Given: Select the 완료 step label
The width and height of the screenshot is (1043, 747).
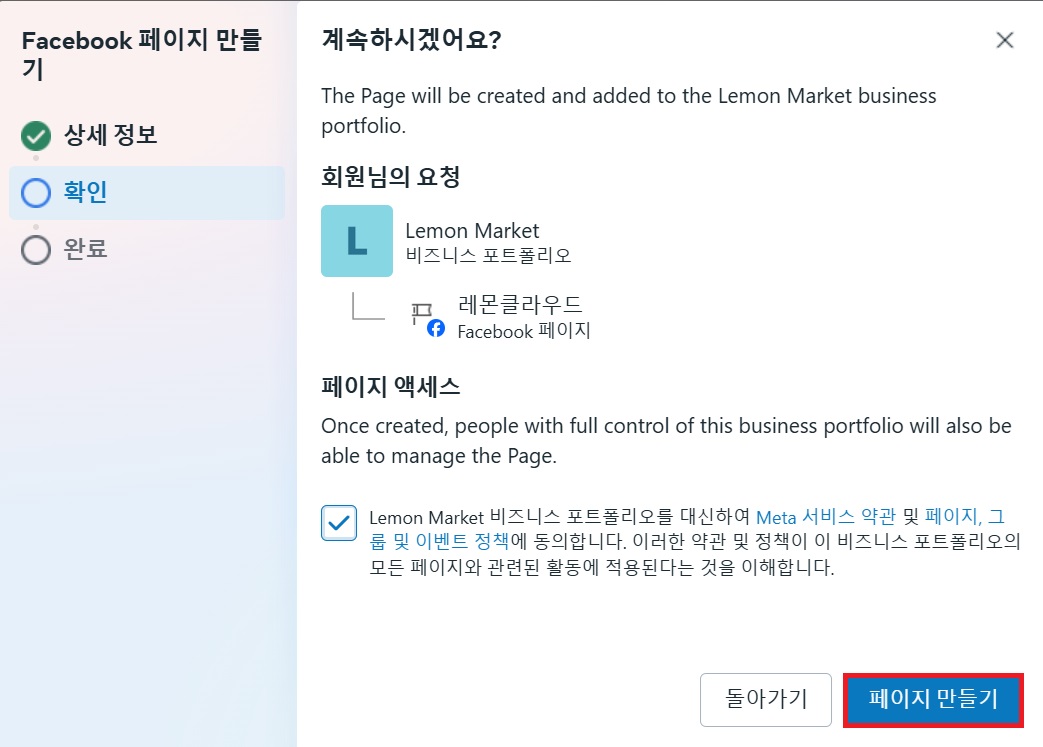Looking at the screenshot, I should click(x=85, y=249).
